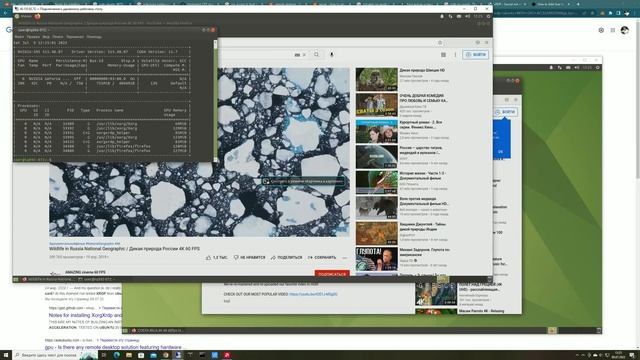Open the Михаил Задорнов video thumbnail
The height and width of the screenshot is (360, 640).
coord(376,258)
